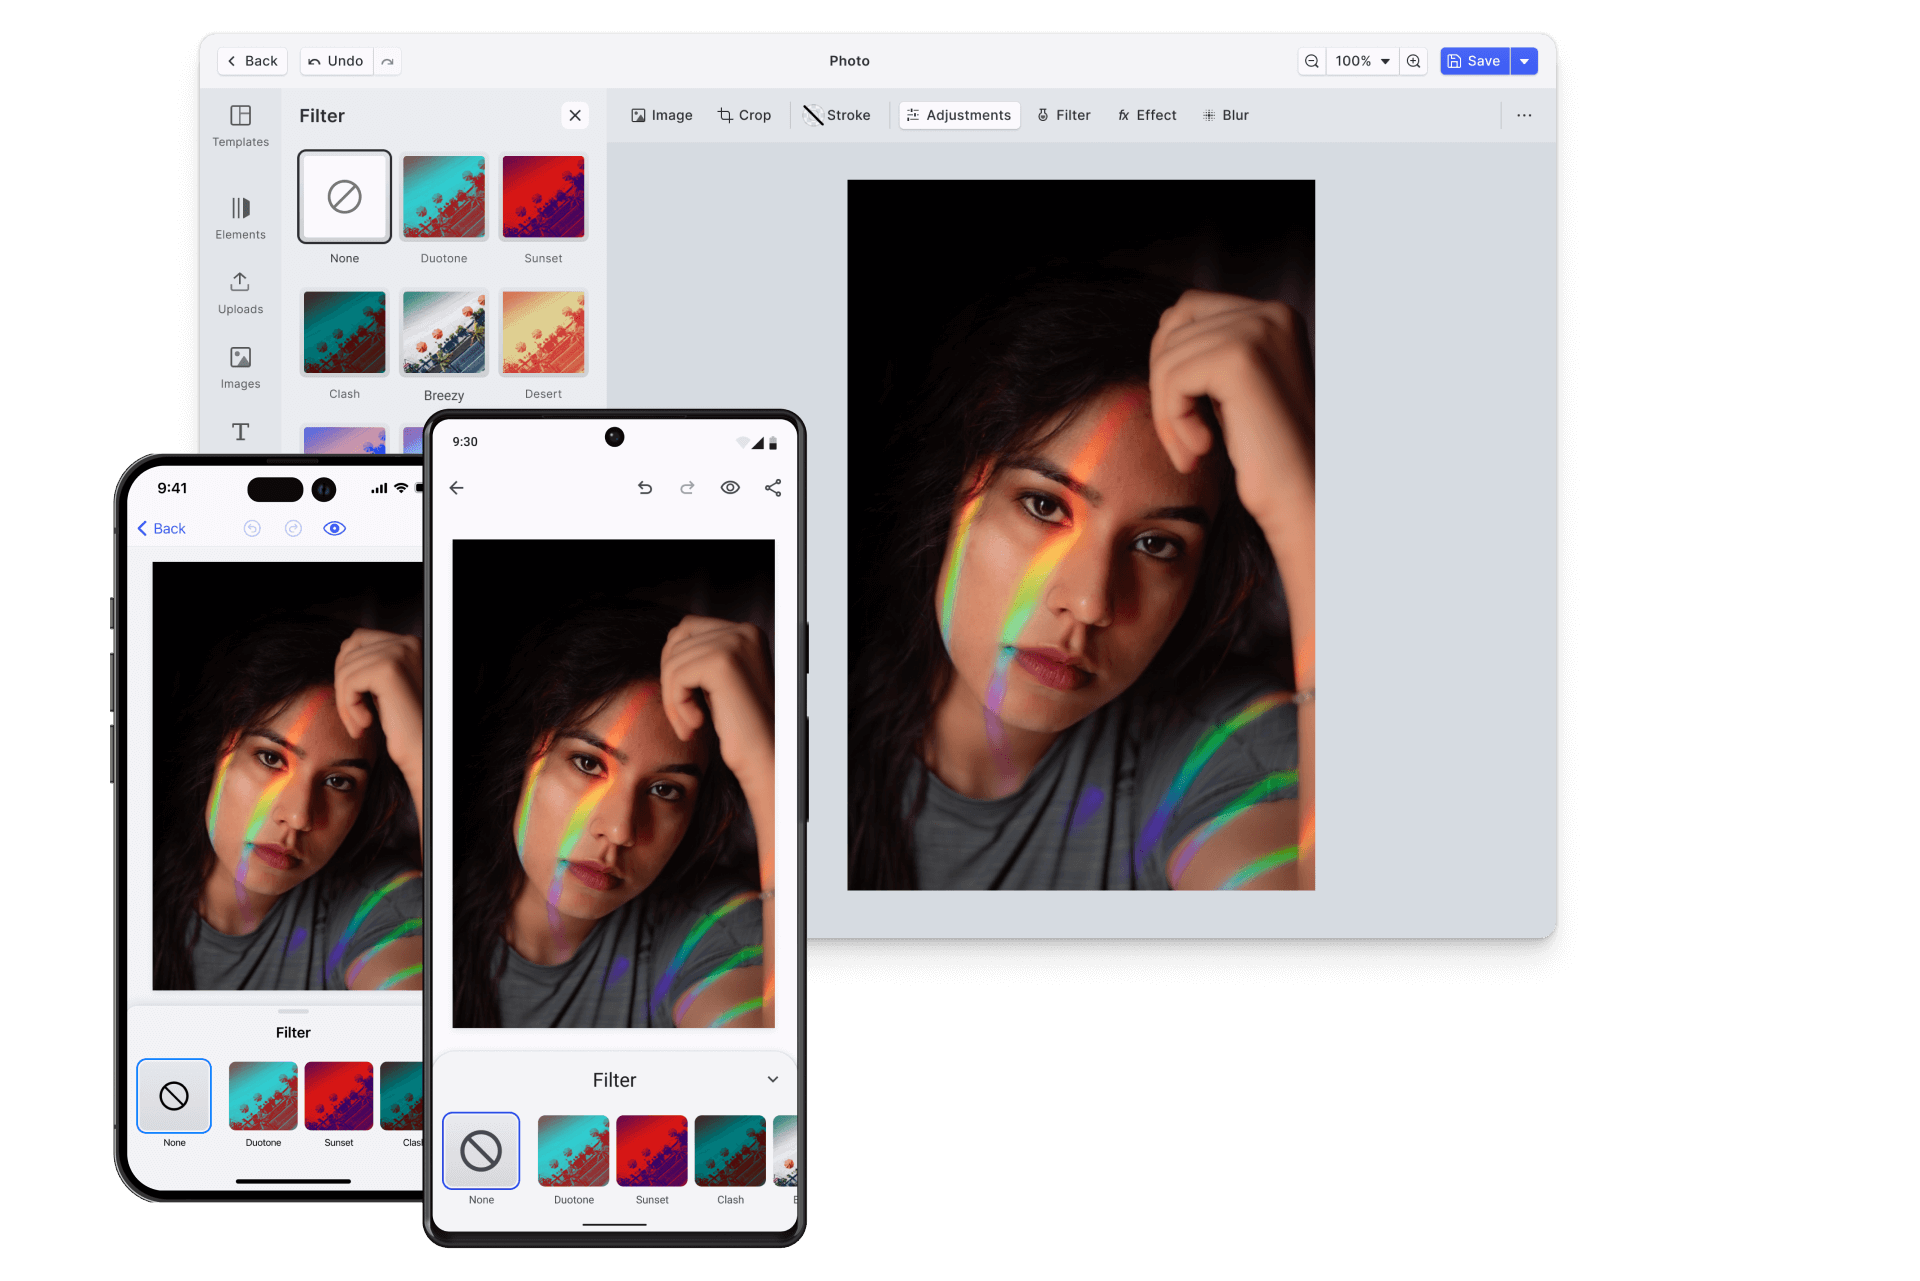The height and width of the screenshot is (1281, 1920).
Task: Open the Uploads sidebar panel
Action: tap(240, 293)
